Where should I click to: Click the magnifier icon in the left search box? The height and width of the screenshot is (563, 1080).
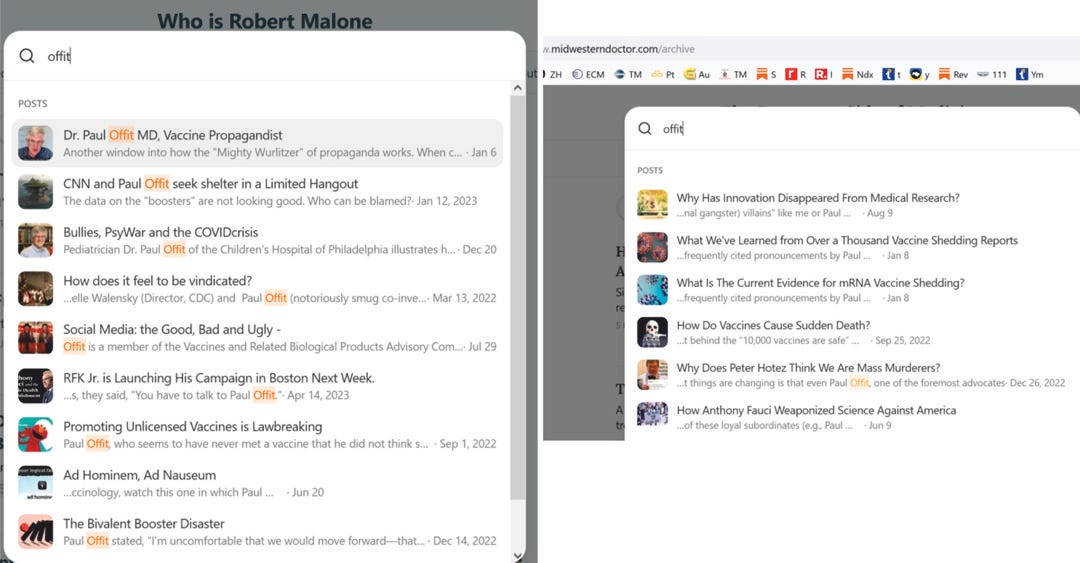point(27,56)
